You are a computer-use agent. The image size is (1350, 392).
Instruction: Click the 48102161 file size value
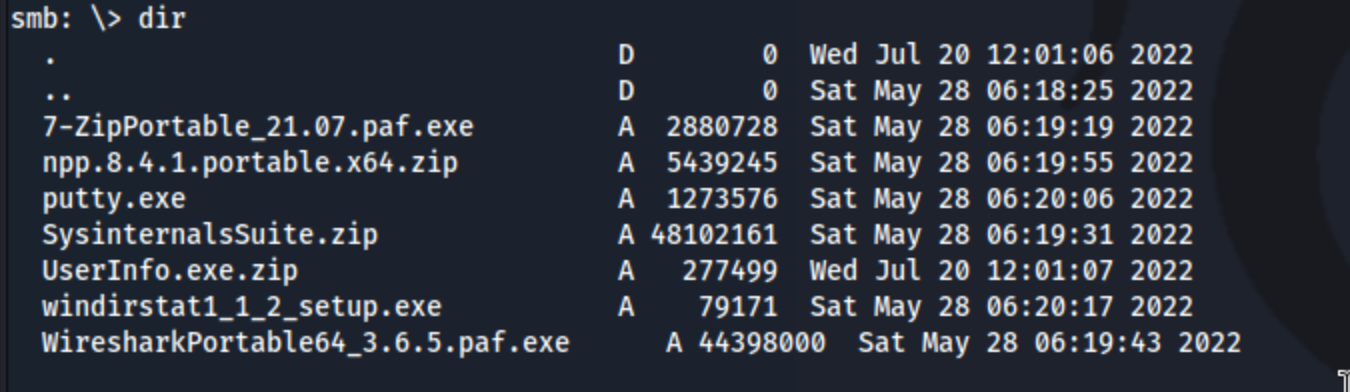click(714, 235)
